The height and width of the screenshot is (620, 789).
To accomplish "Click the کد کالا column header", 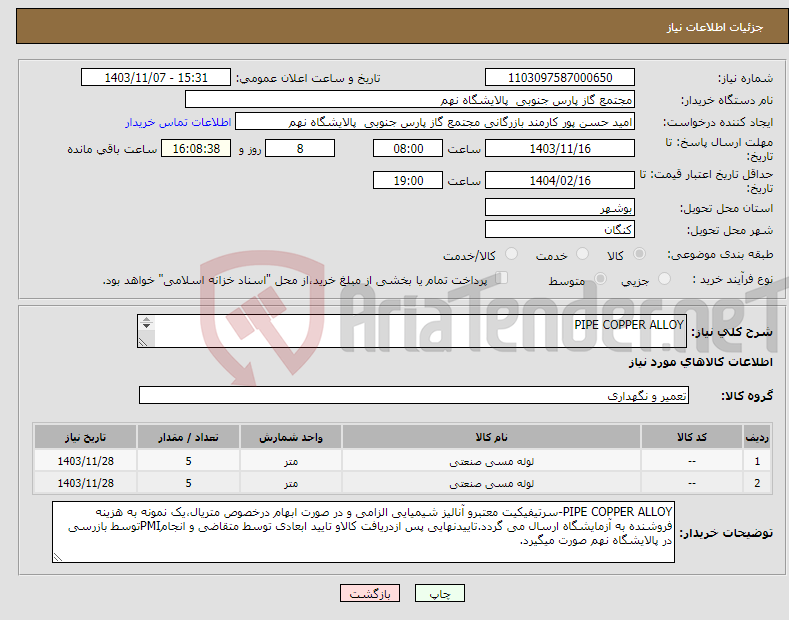I will coord(692,437).
